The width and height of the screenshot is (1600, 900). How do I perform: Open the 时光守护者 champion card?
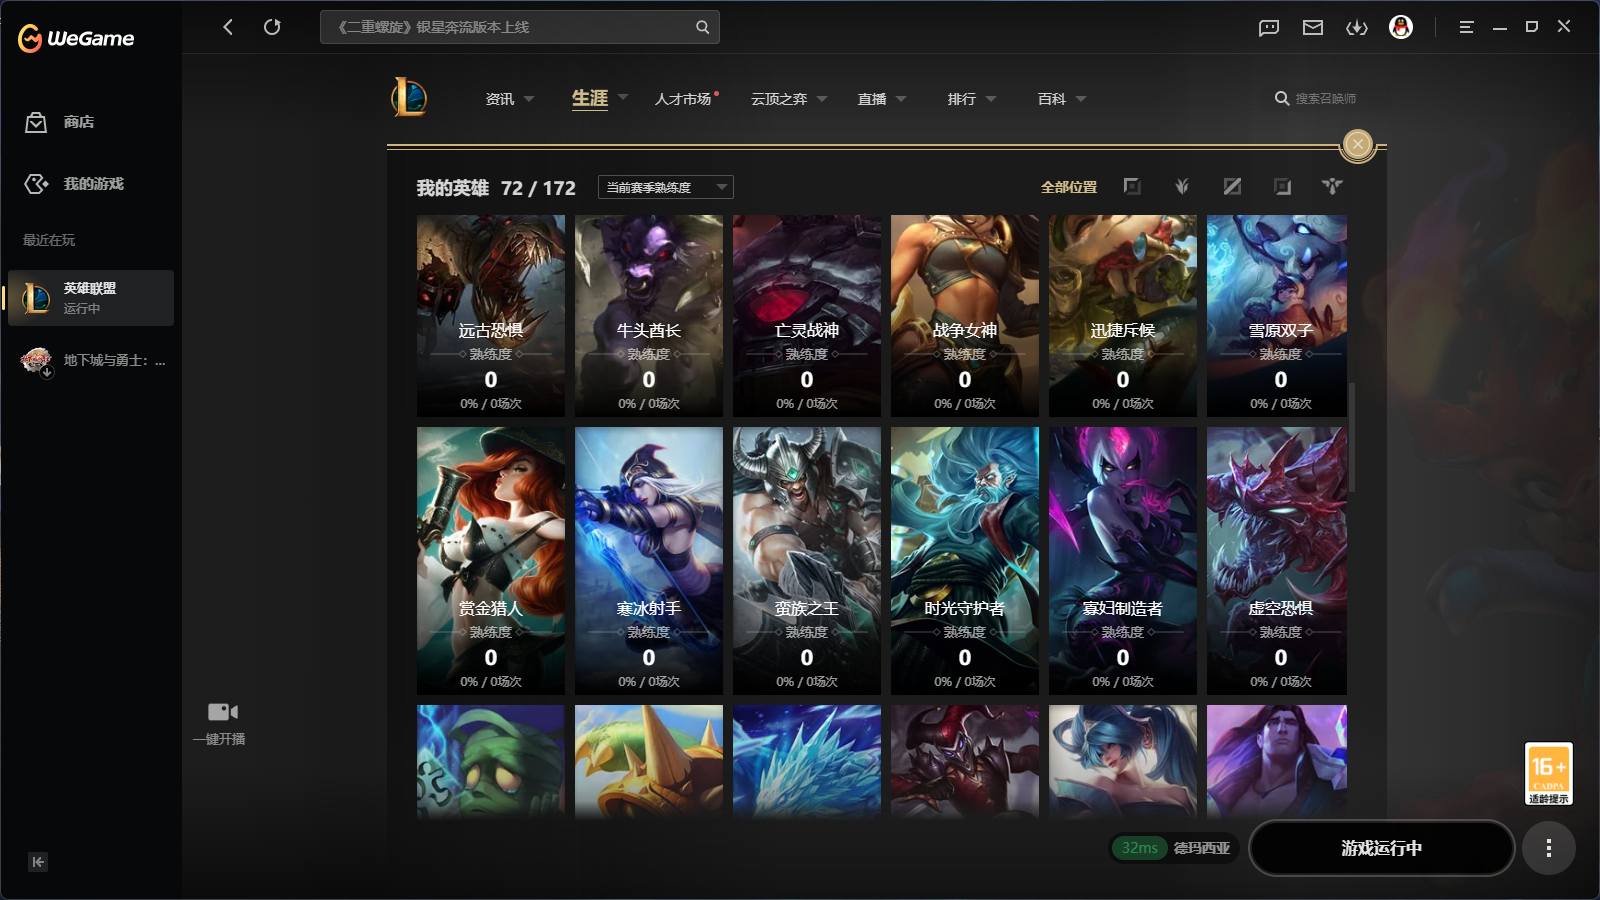click(965, 561)
